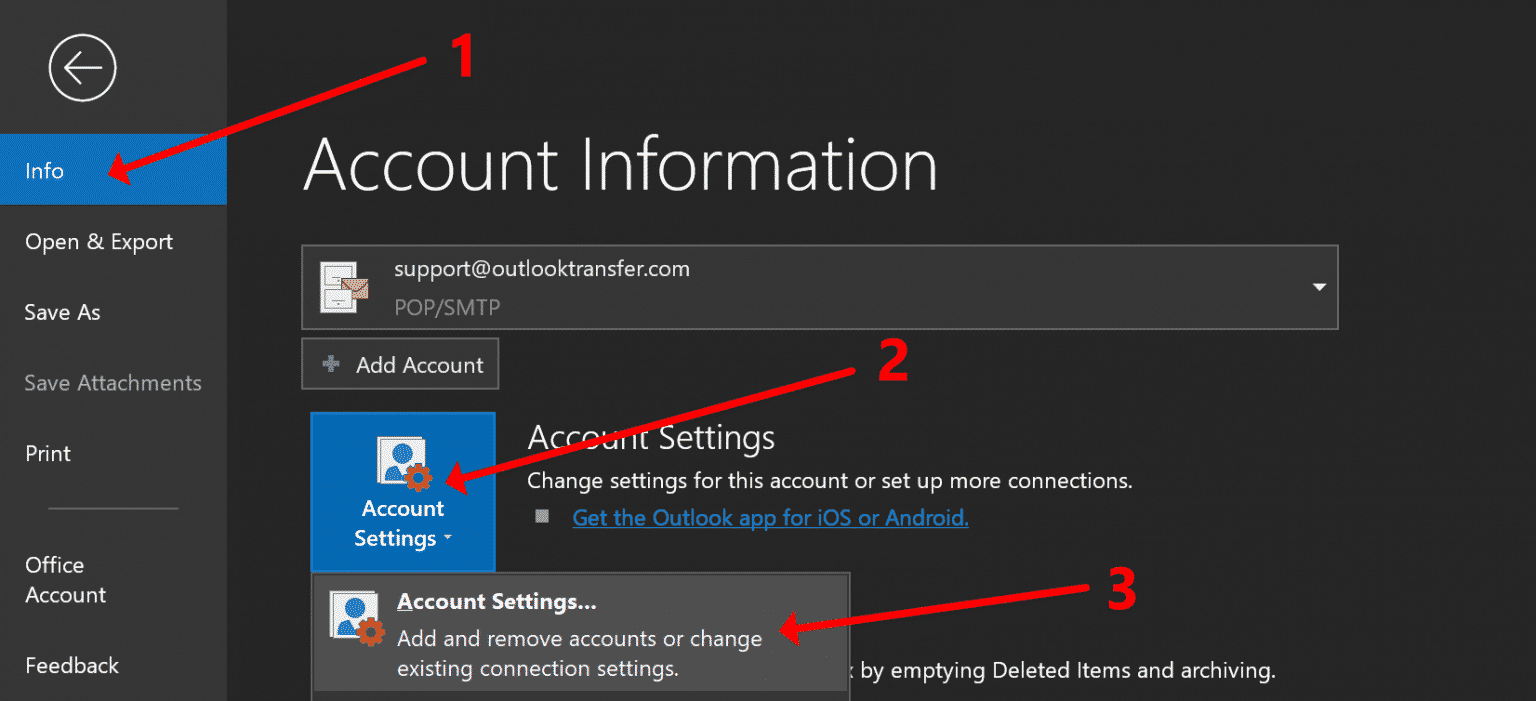Click the square bullet icon before the Outlook app link
This screenshot has height=701, width=1536.
pyautogui.click(x=541, y=517)
